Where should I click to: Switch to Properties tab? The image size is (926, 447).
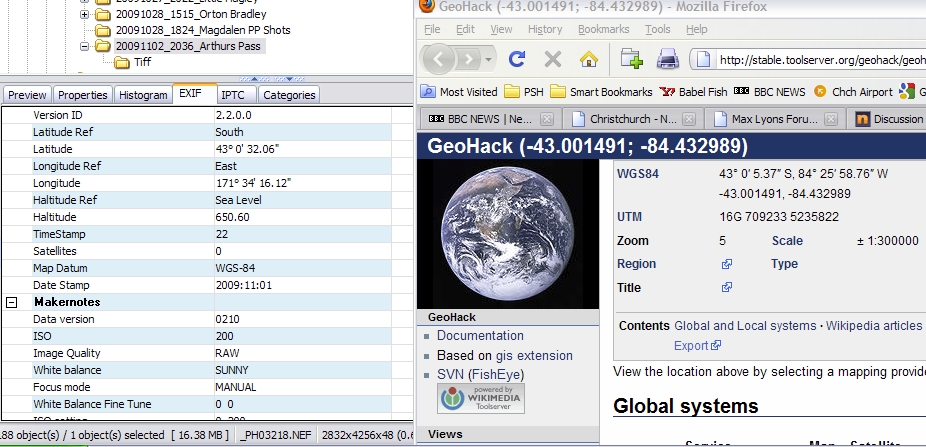point(83,94)
